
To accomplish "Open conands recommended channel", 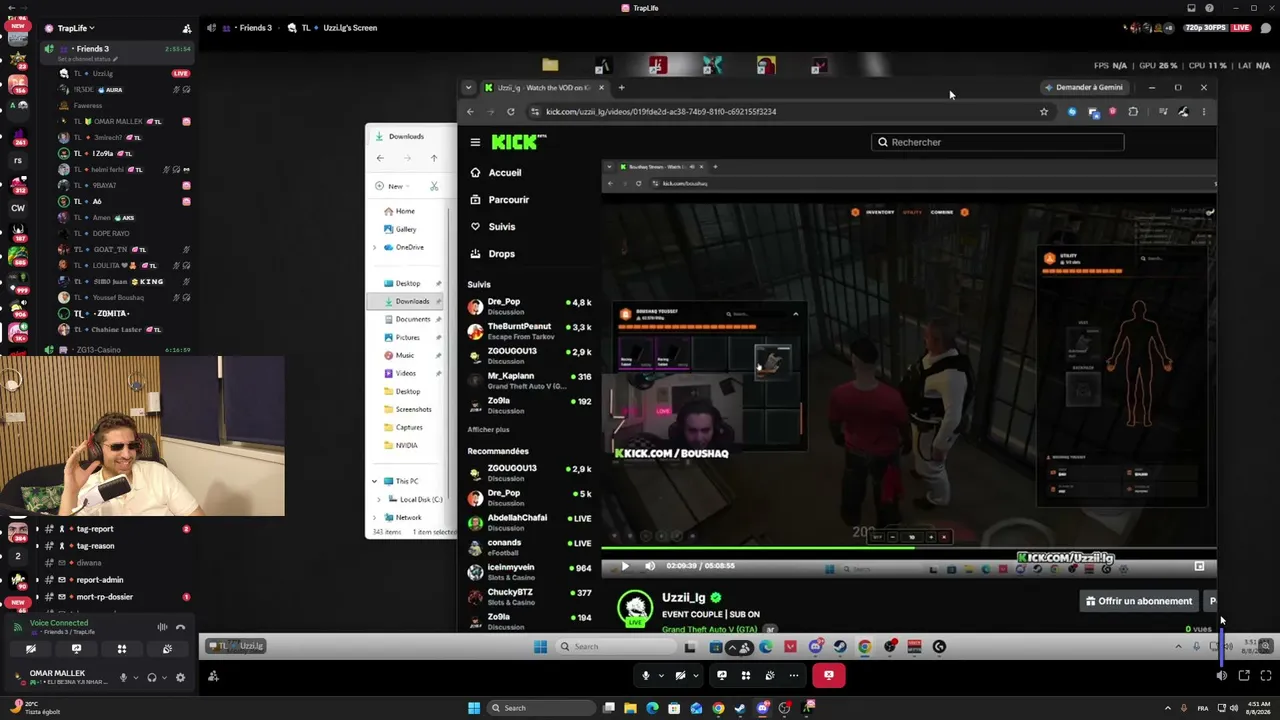I will click(530, 546).
